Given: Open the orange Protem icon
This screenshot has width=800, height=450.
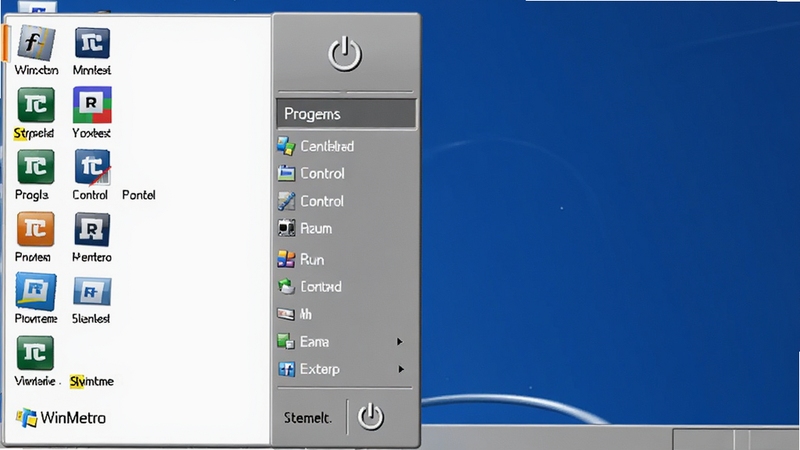Looking at the screenshot, I should (36, 229).
